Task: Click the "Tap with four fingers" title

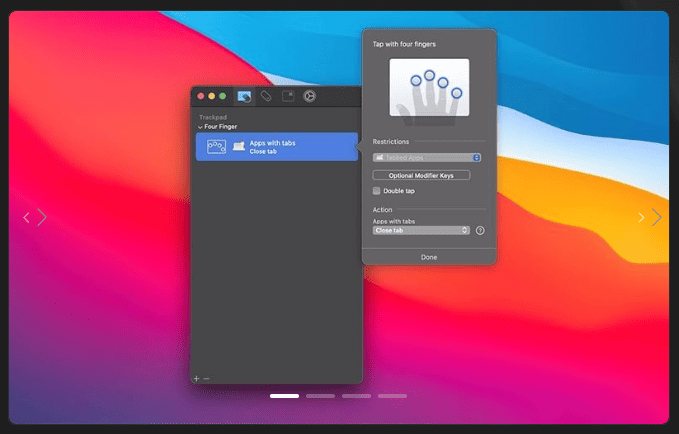Action: pos(404,44)
